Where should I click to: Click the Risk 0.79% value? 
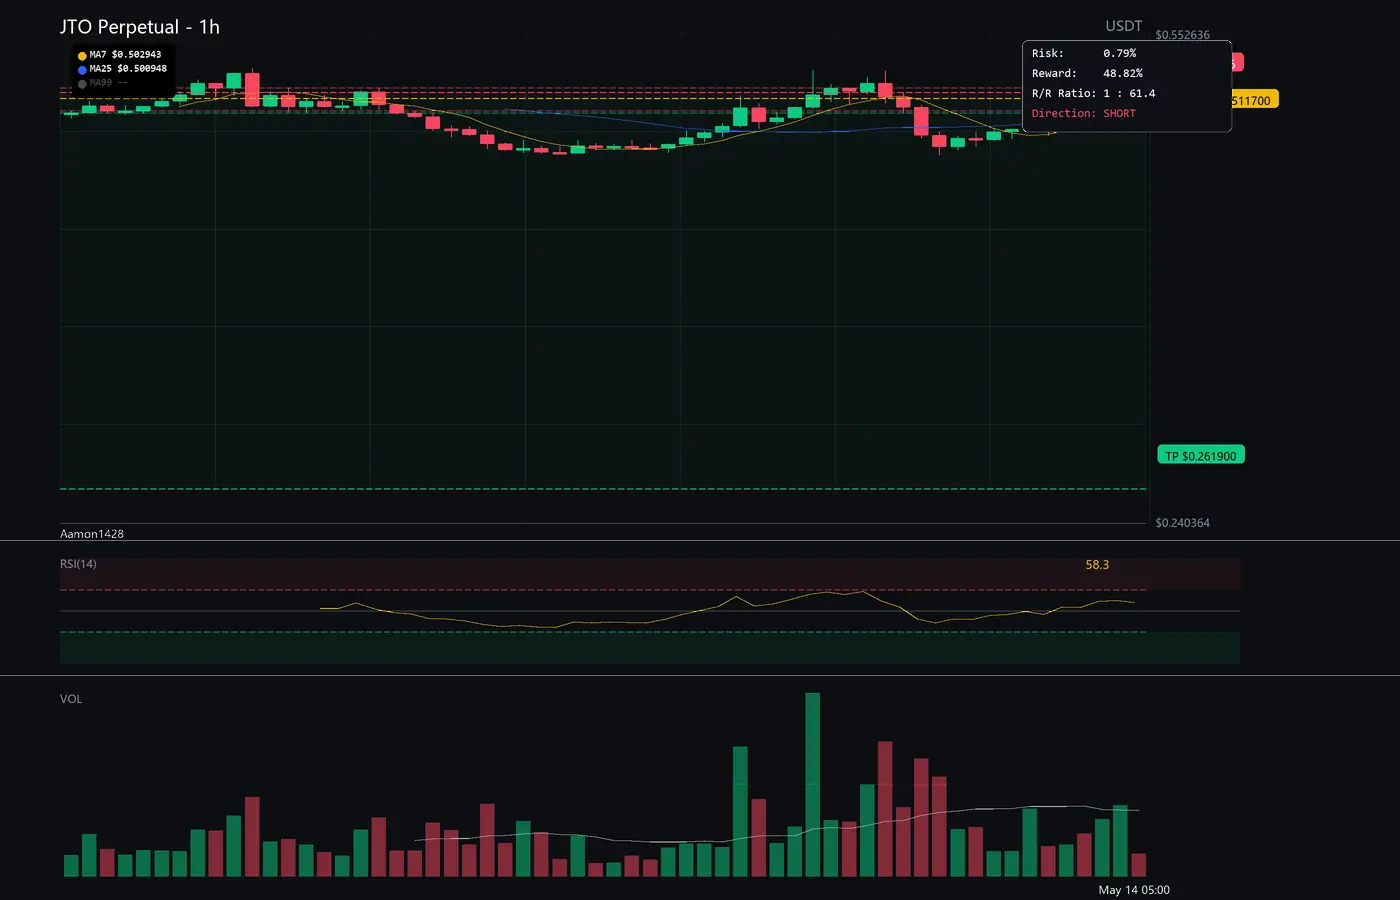[x=1120, y=53]
